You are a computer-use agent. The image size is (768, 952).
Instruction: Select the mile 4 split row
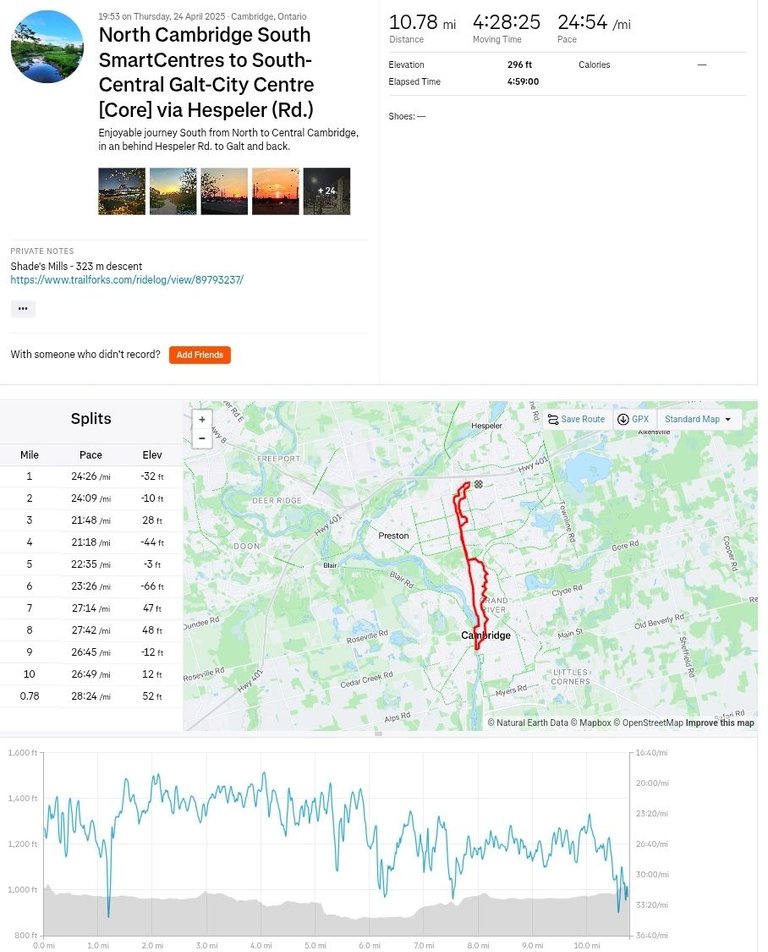click(x=91, y=542)
